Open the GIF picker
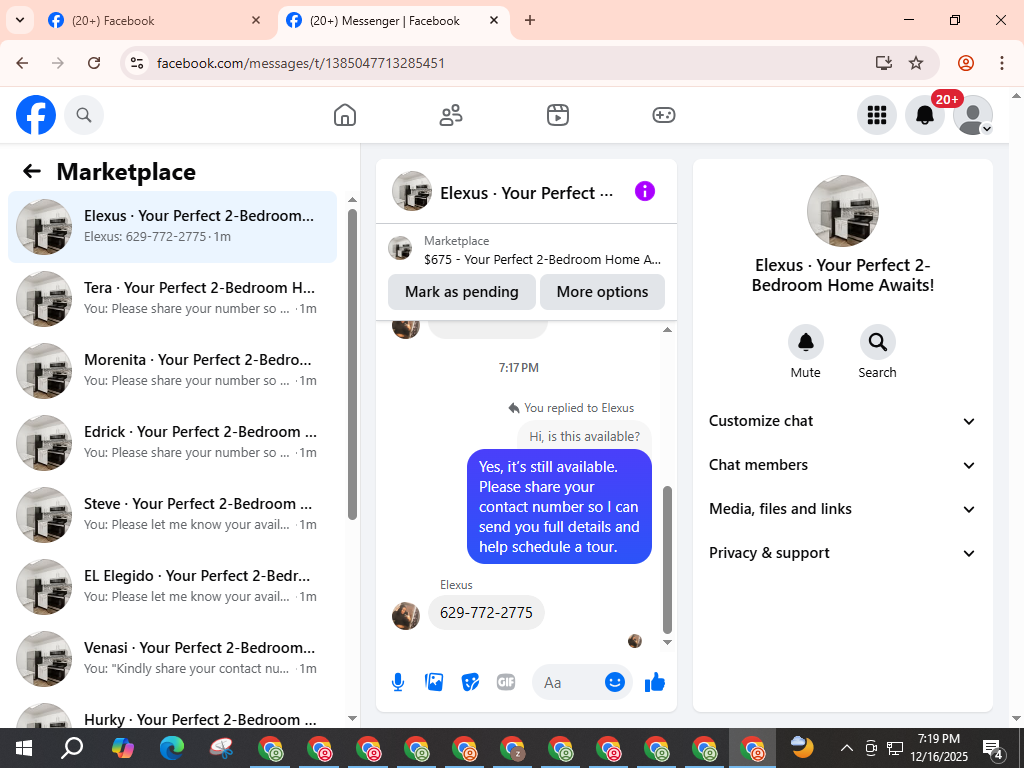 coord(506,682)
